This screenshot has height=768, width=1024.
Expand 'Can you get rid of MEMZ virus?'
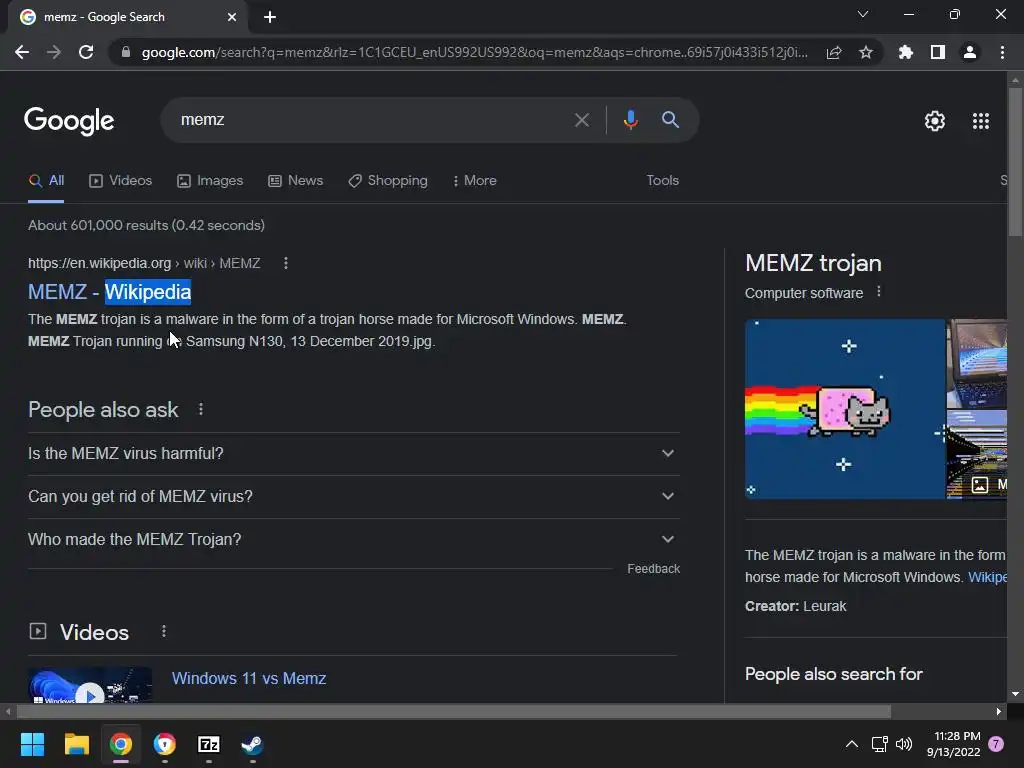click(x=354, y=496)
